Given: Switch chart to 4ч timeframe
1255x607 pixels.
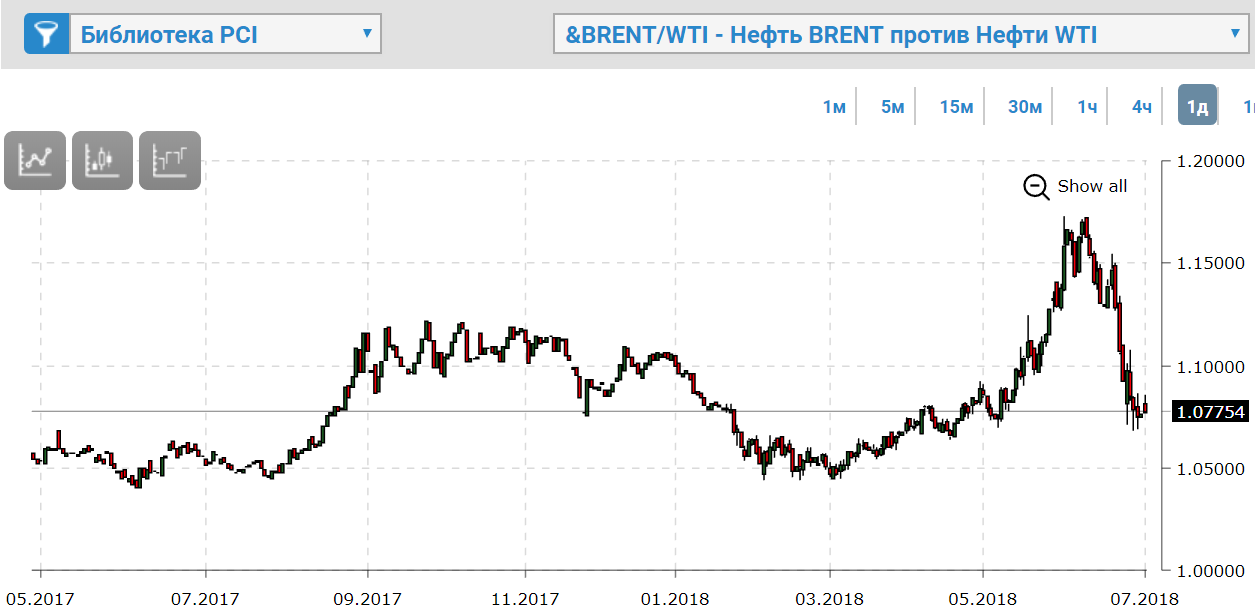Looking at the screenshot, I should pyautogui.click(x=1142, y=106).
